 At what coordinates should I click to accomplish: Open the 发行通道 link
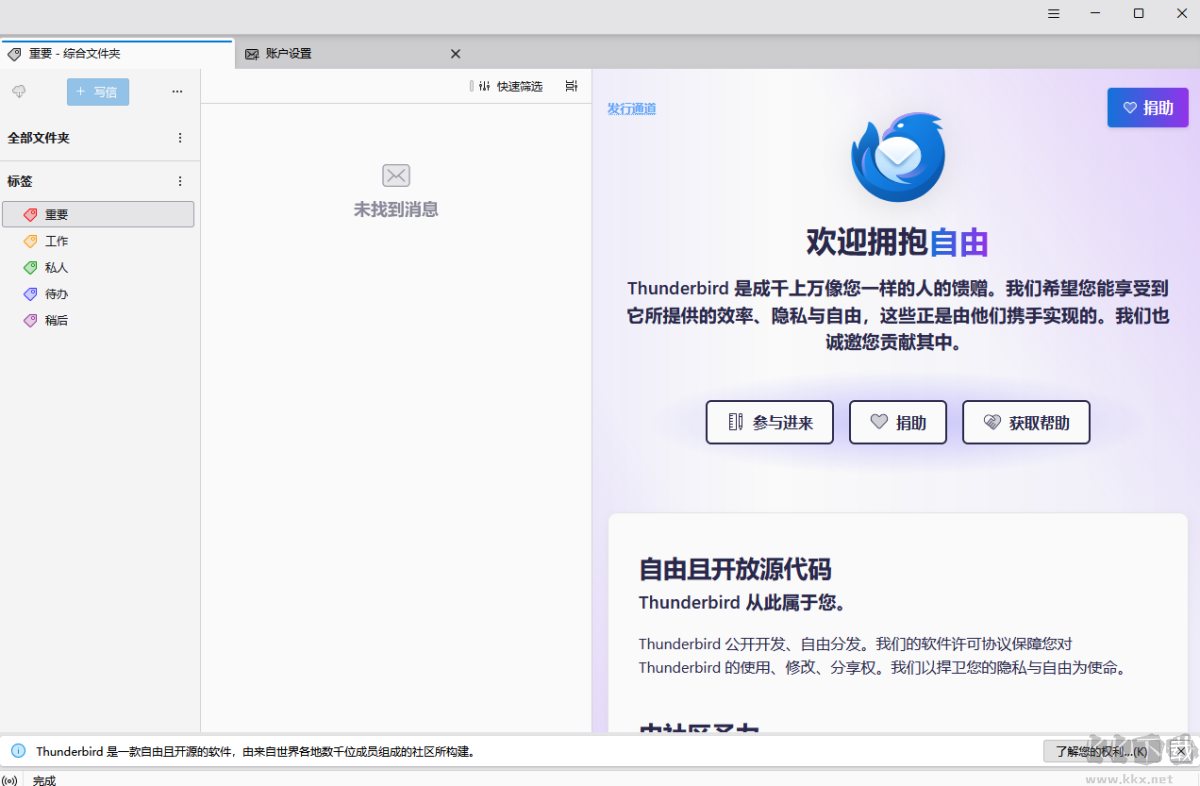click(x=632, y=108)
